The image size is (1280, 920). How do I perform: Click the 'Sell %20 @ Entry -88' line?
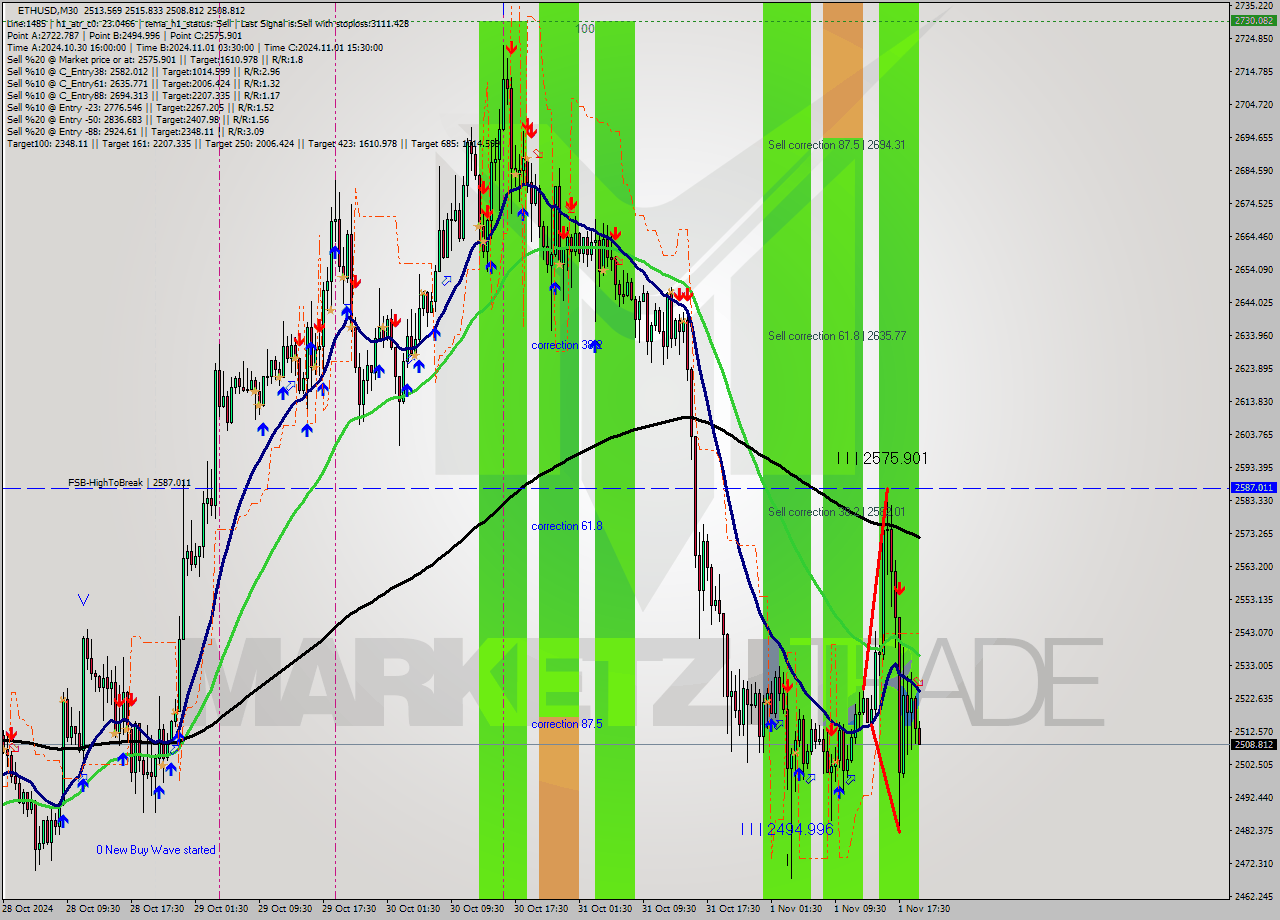click(135, 131)
